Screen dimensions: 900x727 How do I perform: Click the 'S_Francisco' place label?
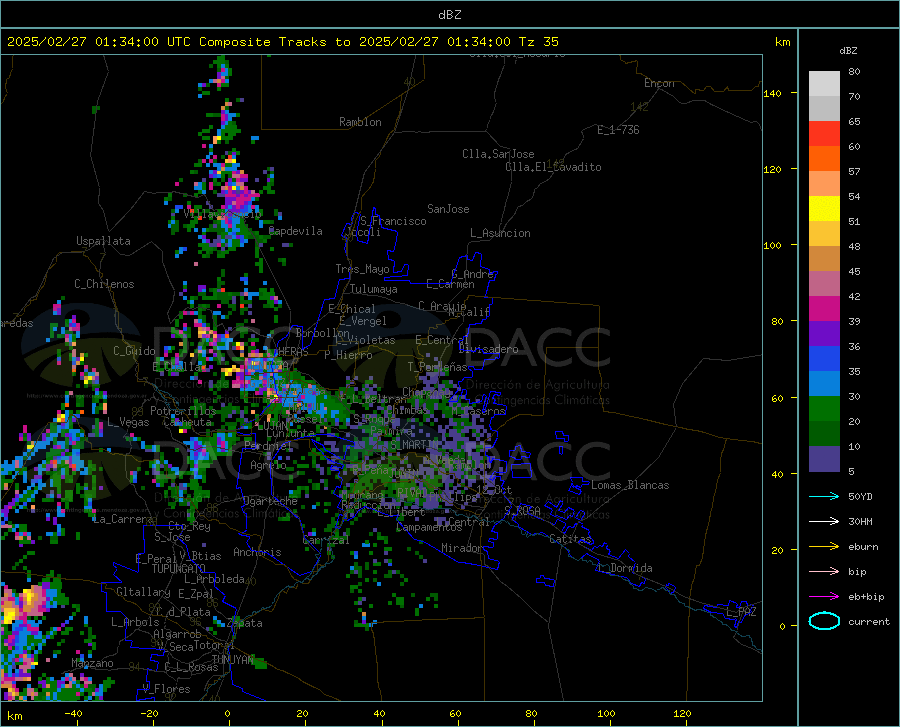pos(393,221)
